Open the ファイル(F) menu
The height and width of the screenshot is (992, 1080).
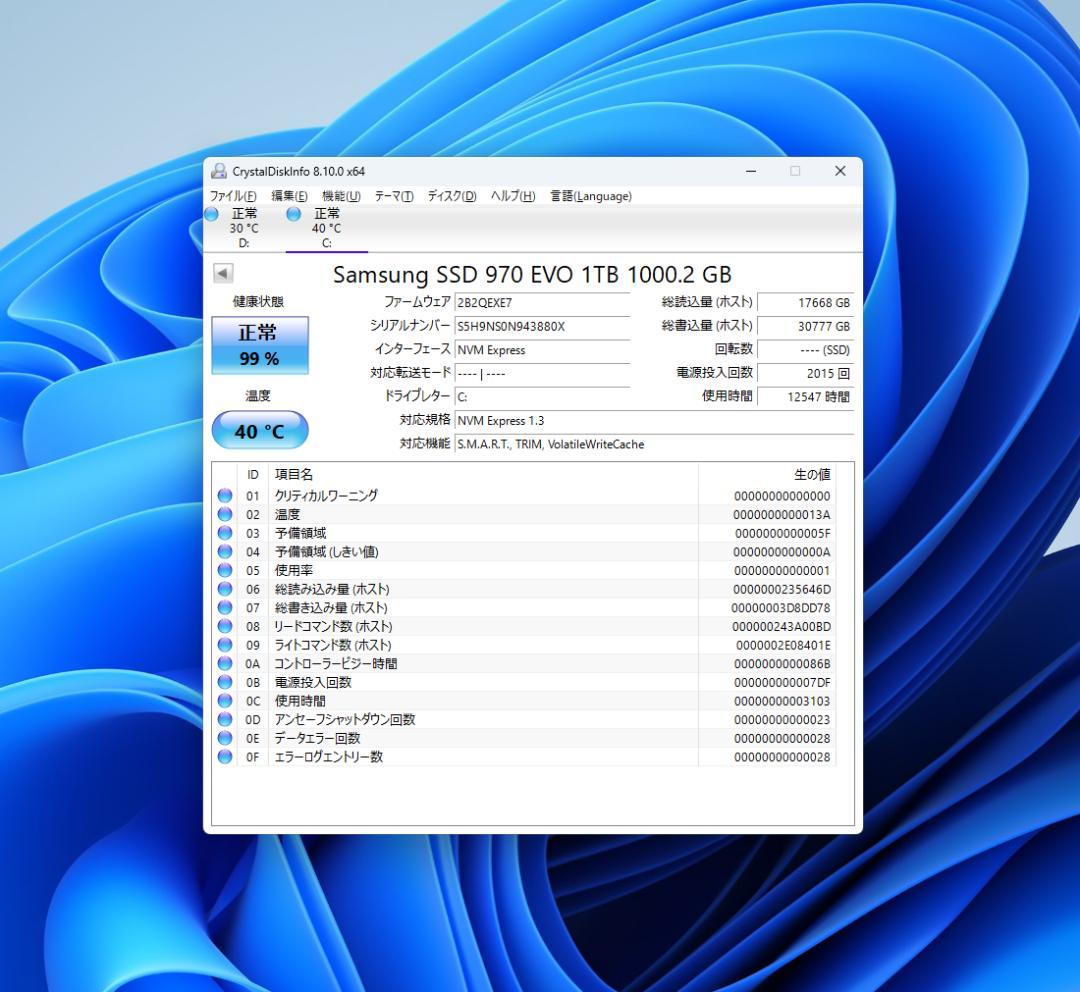click(x=233, y=196)
